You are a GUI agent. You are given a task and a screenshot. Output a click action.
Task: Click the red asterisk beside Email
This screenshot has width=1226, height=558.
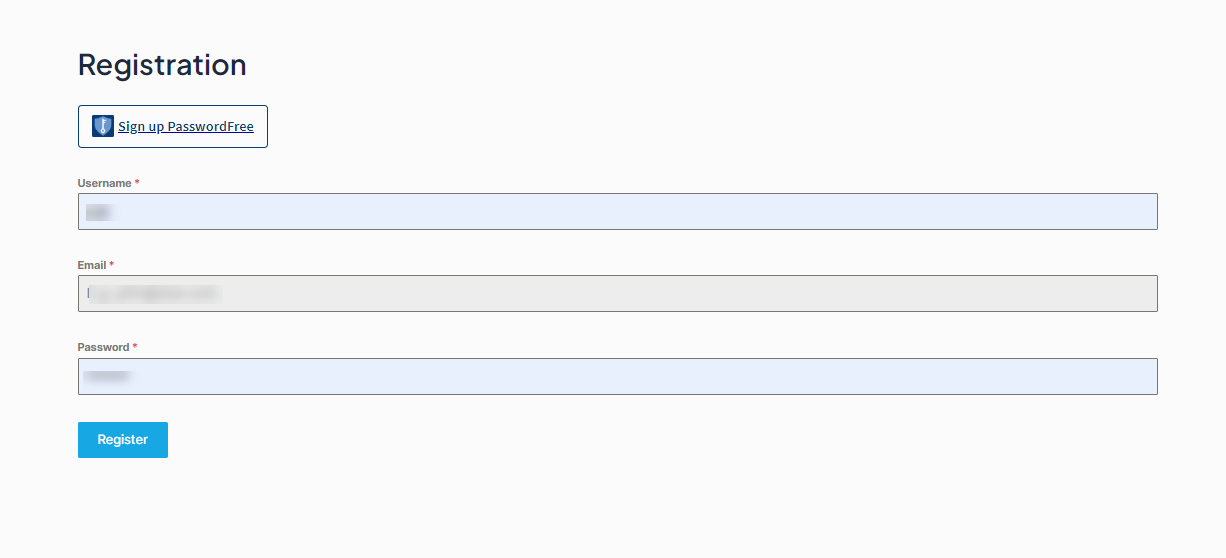112,265
